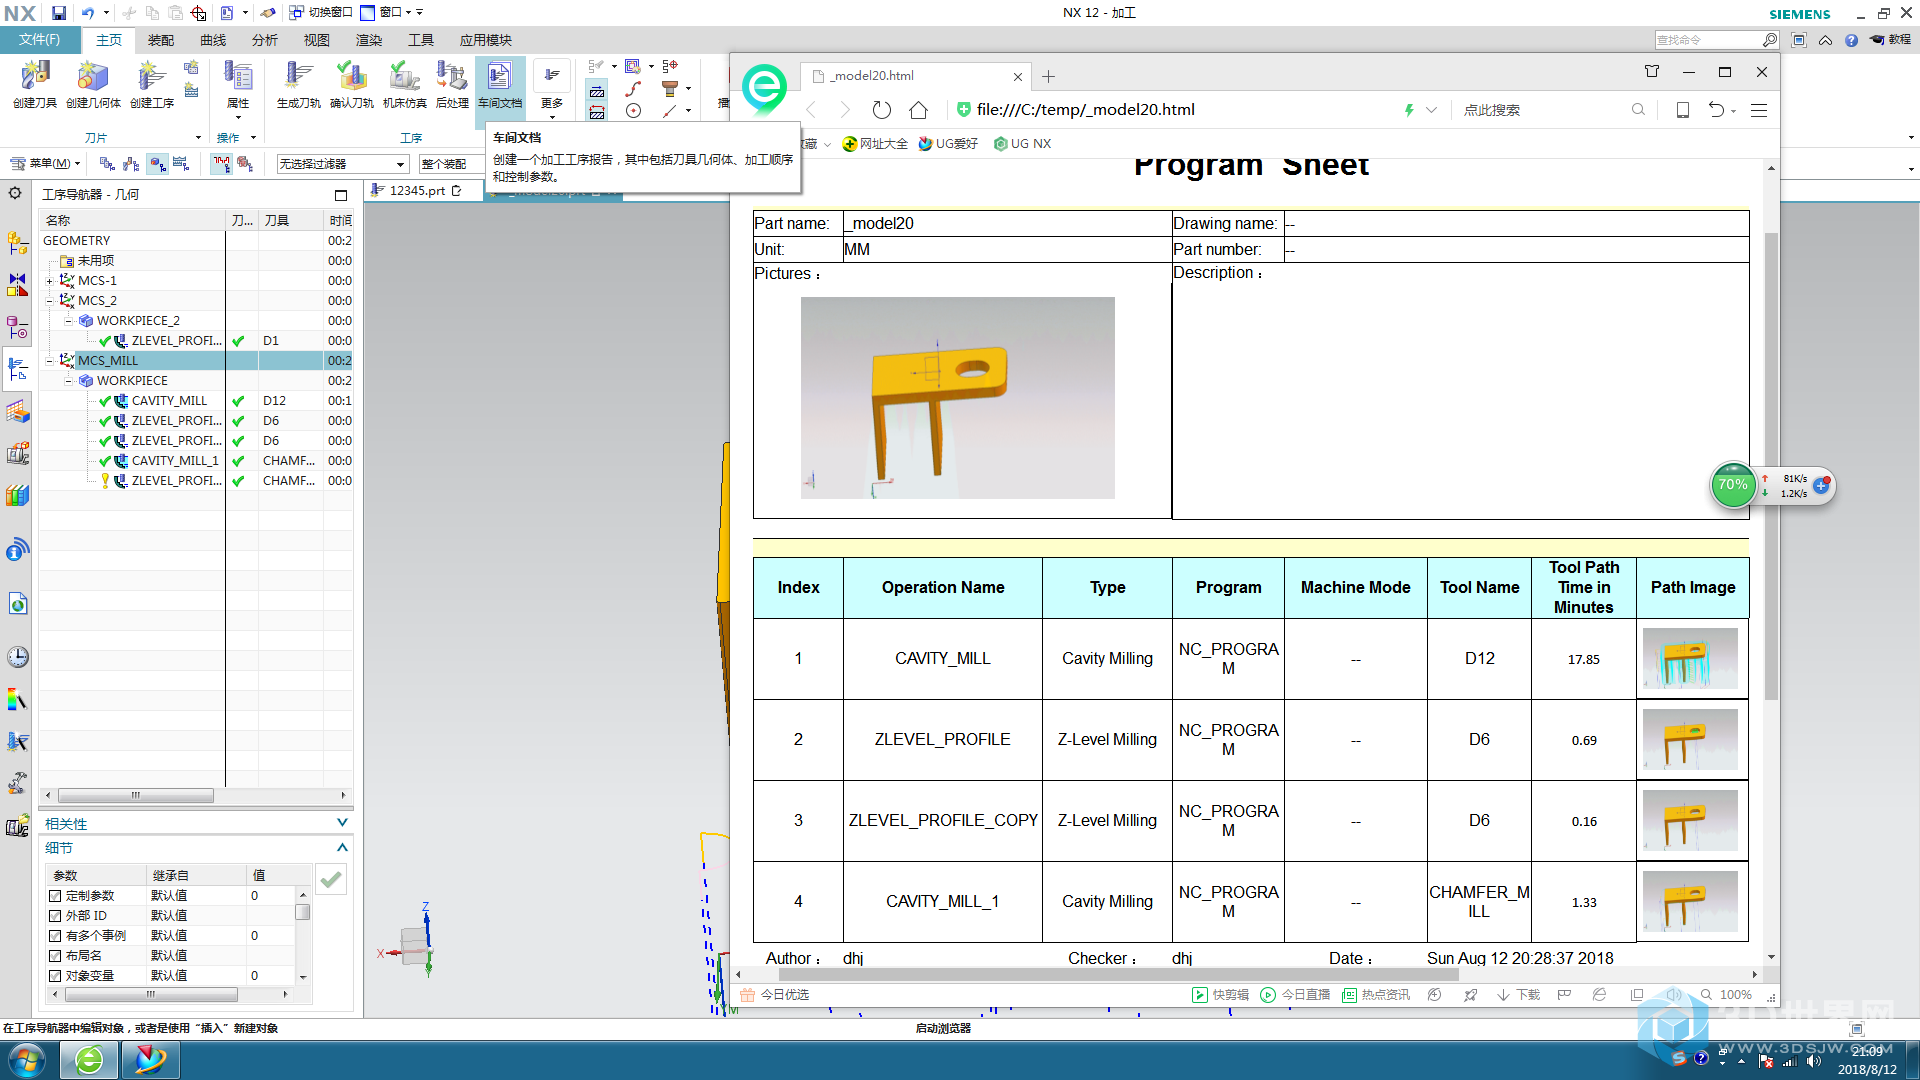
Task: Click the undo arrow in NX title bar
Action: 88,13
